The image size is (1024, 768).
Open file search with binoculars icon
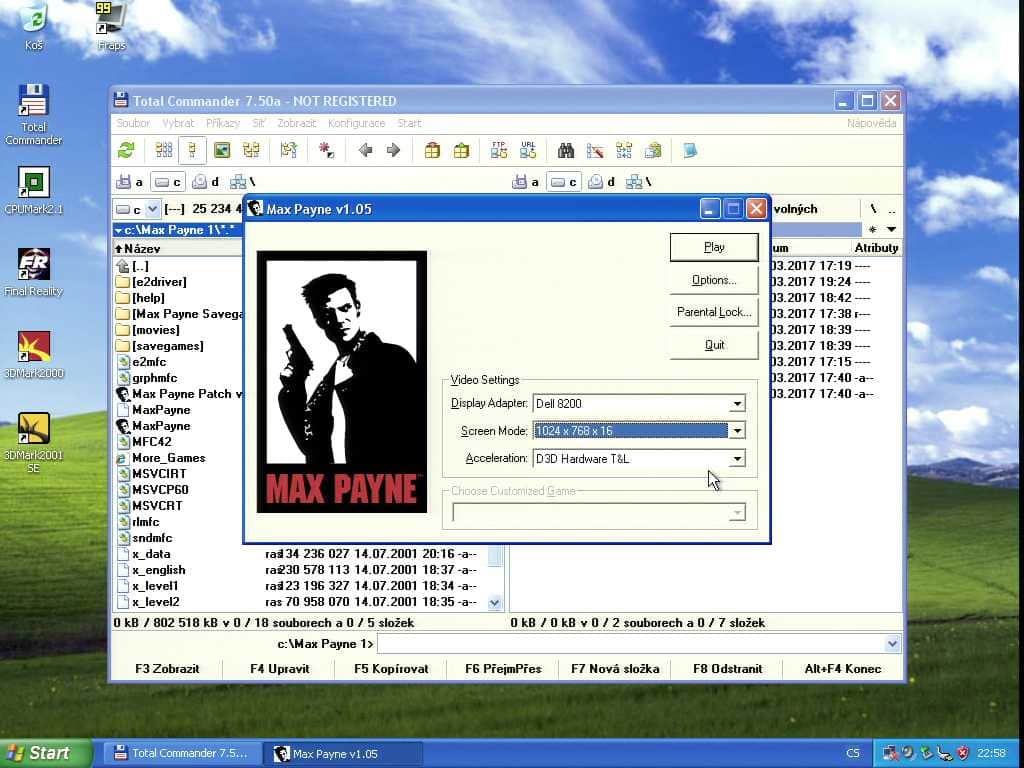pos(566,151)
